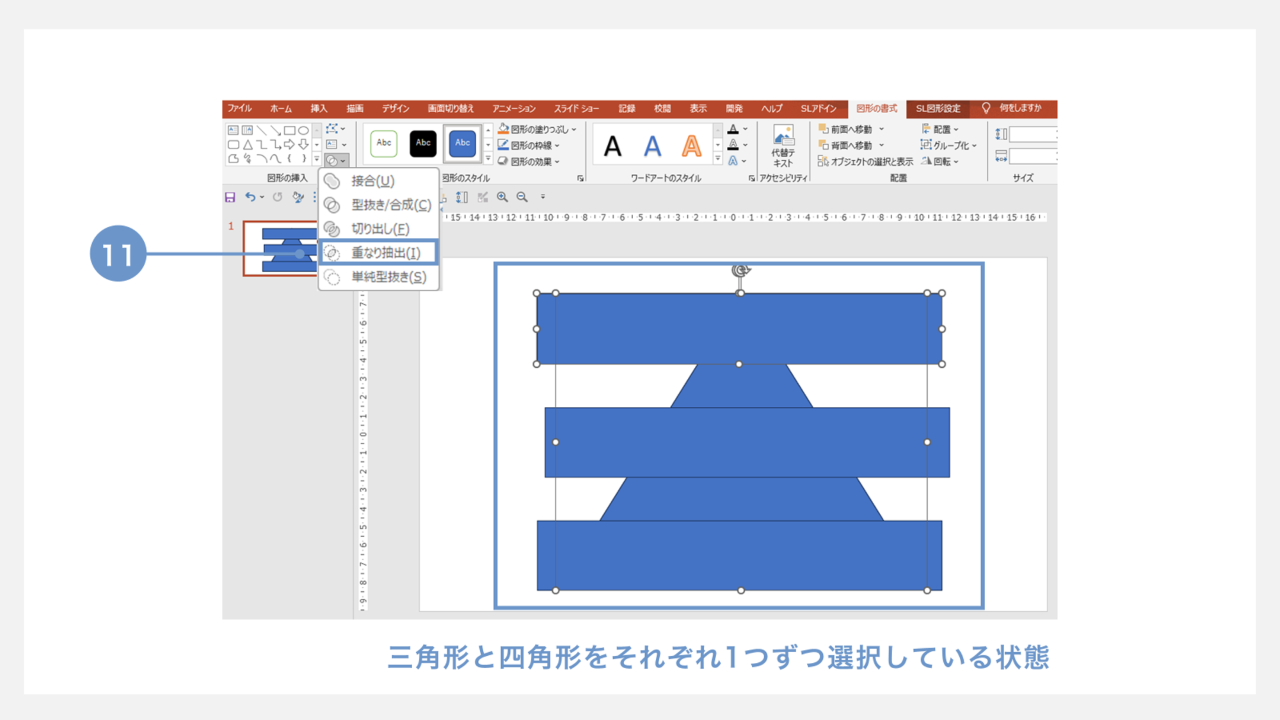Switch to the スライド ショー tab

click(x=577, y=108)
